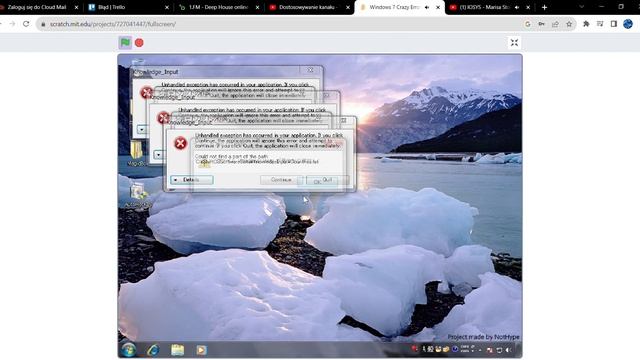Mute the IOSYS YouTube tab audio icon
Viewport: 640px width, 360px height.
click(x=517, y=7)
